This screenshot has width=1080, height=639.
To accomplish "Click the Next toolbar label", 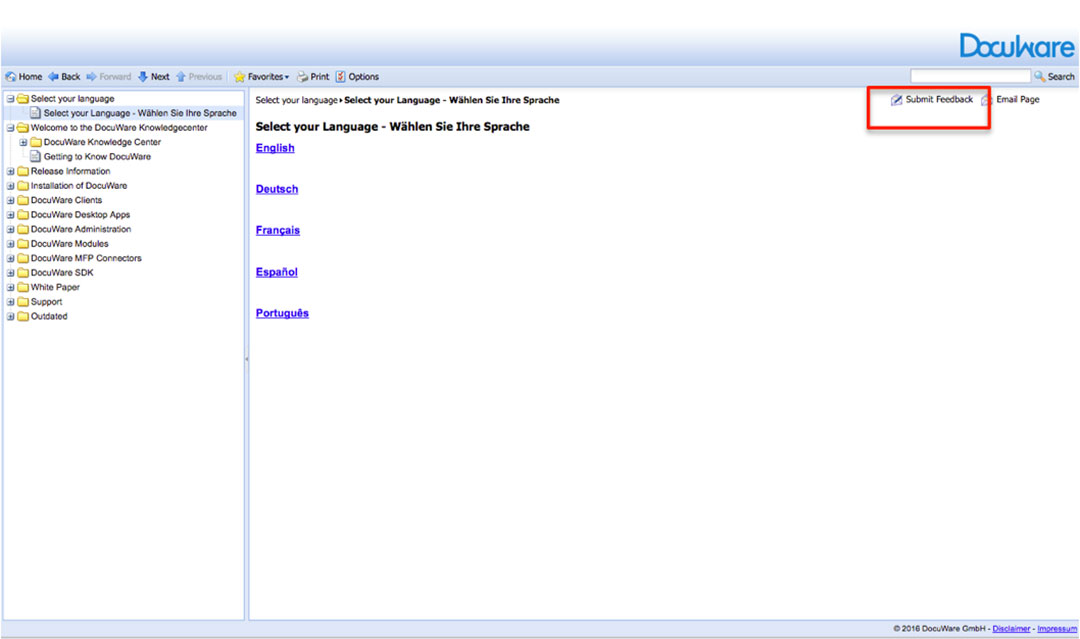I will tap(160, 76).
